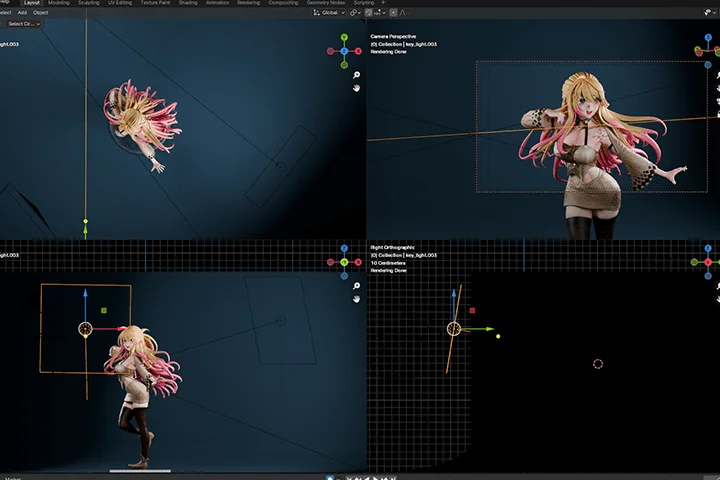The width and height of the screenshot is (720, 480).
Task: Open the Sculpting workspace tab
Action: (89, 3)
